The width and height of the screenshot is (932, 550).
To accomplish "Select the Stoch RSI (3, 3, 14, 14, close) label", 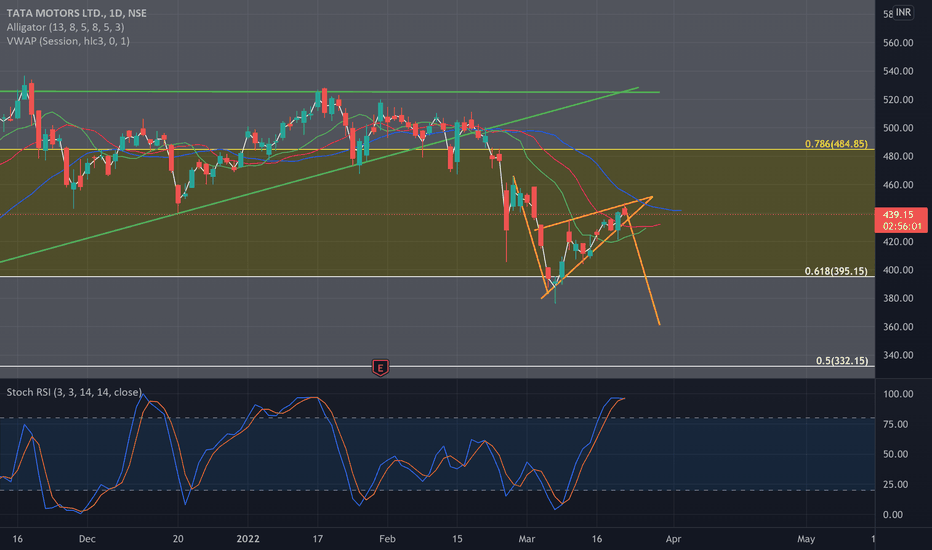I will click(74, 392).
